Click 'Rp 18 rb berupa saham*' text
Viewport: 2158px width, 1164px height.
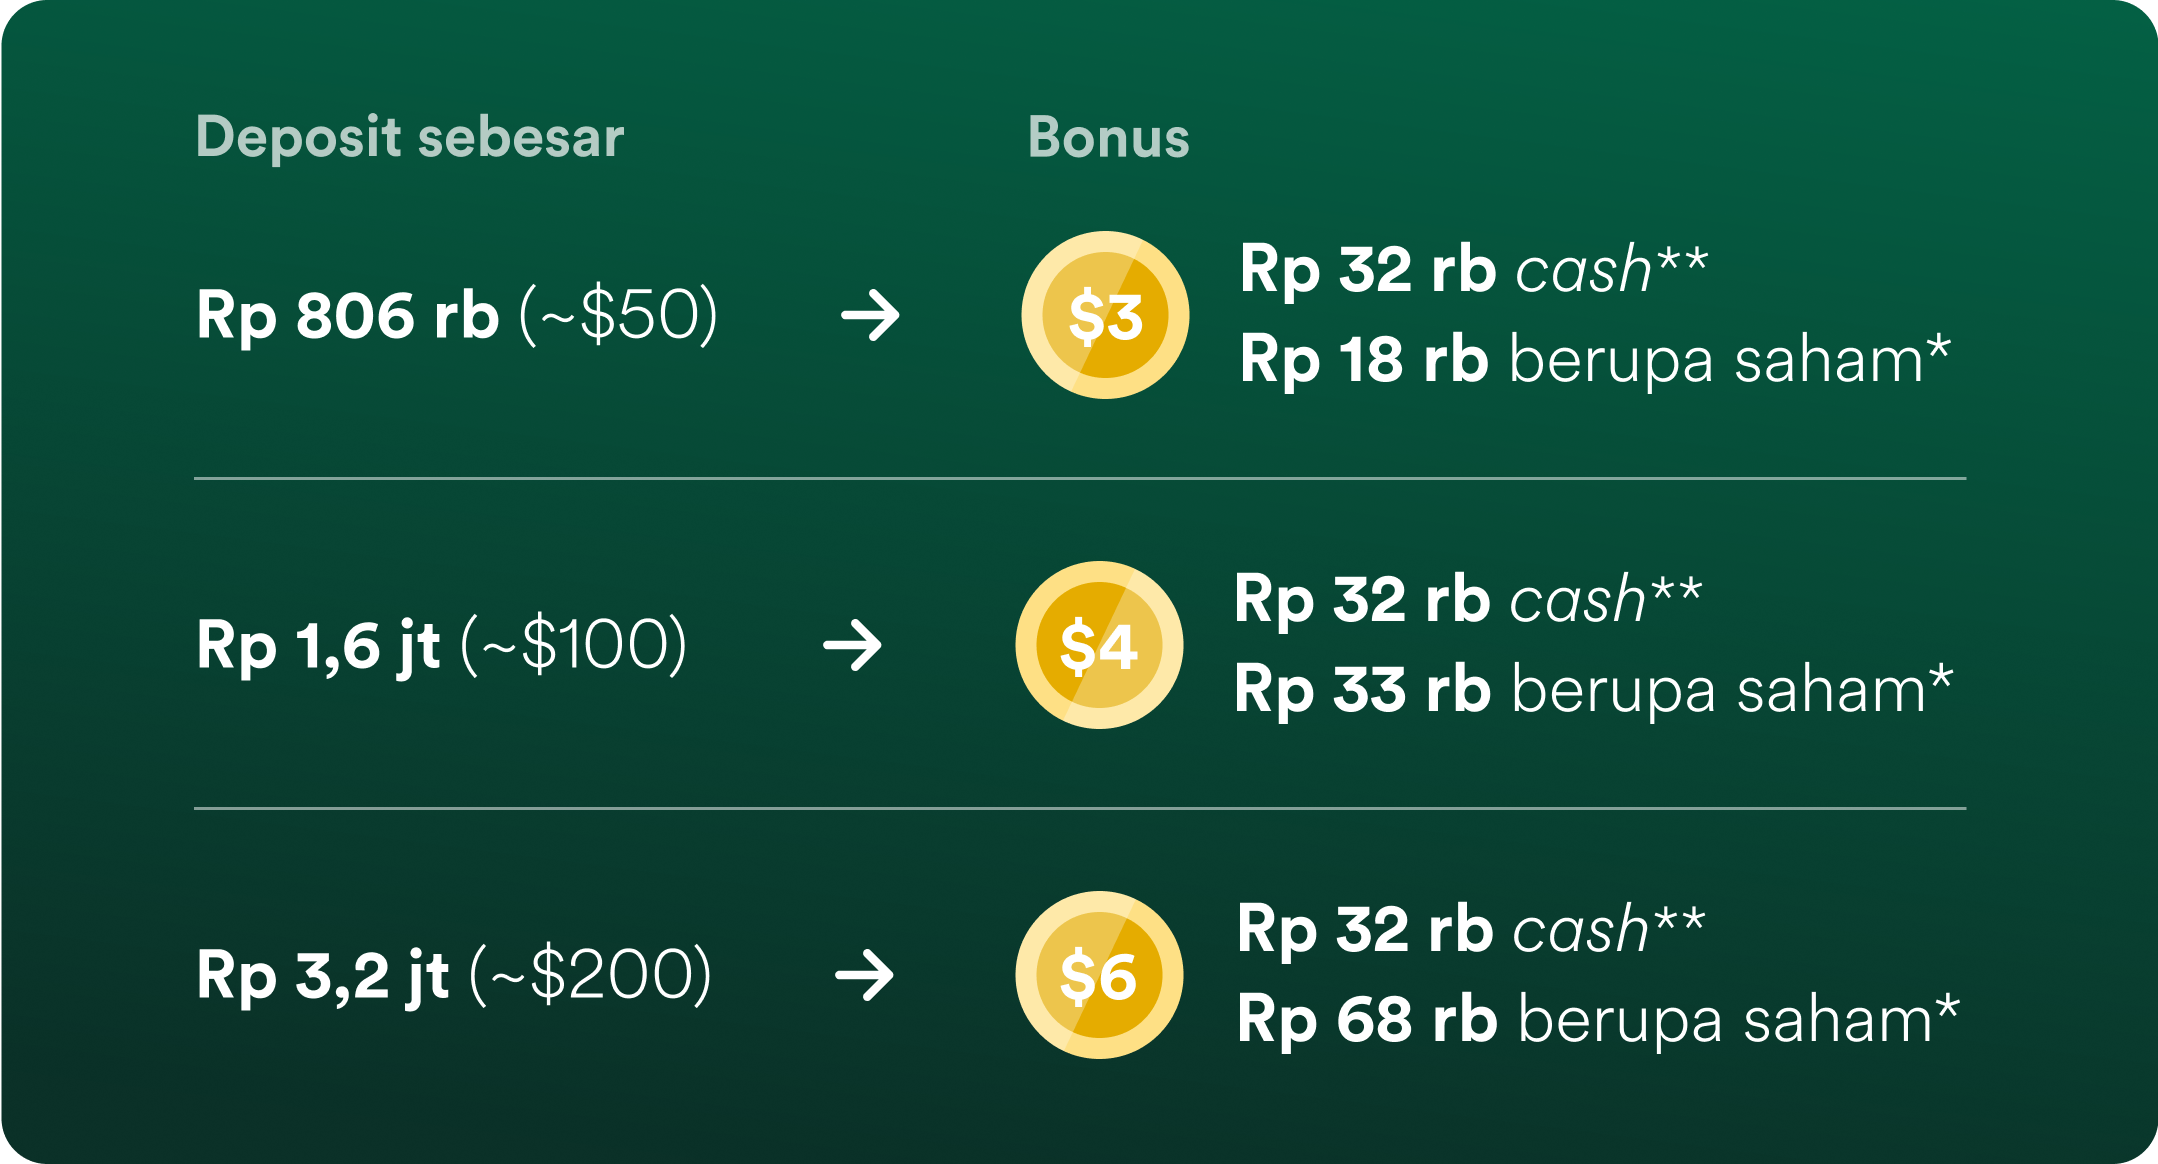pos(1595,360)
